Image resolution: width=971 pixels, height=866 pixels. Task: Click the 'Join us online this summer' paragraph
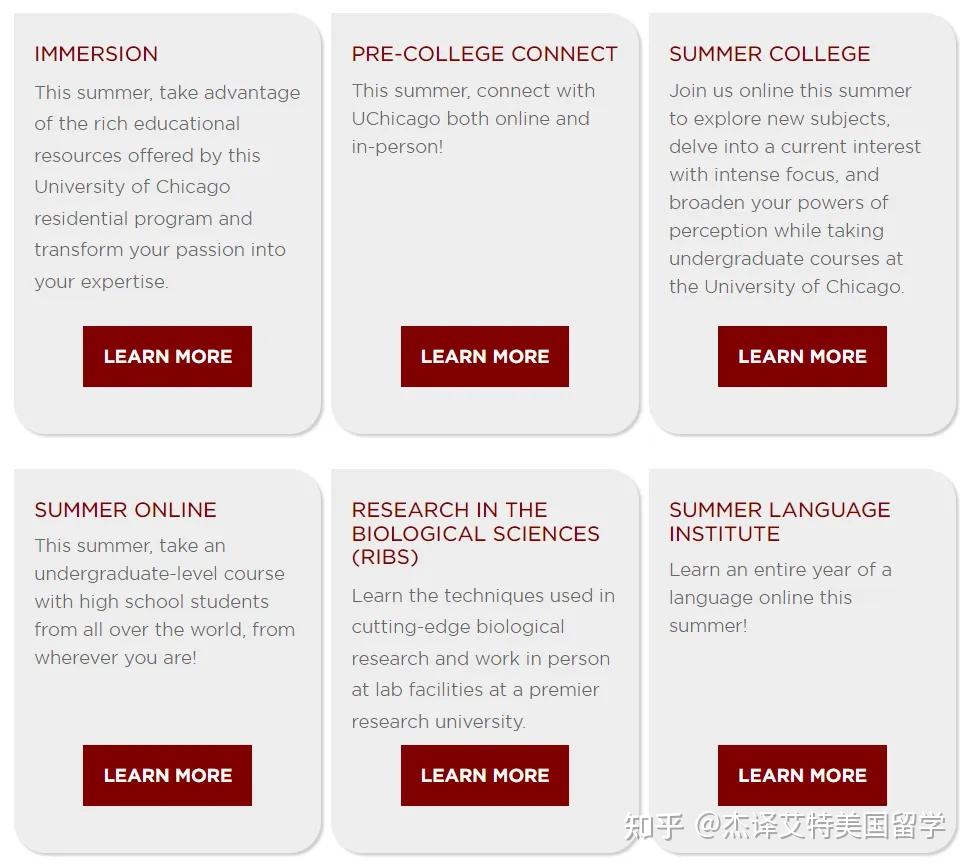tap(794, 188)
